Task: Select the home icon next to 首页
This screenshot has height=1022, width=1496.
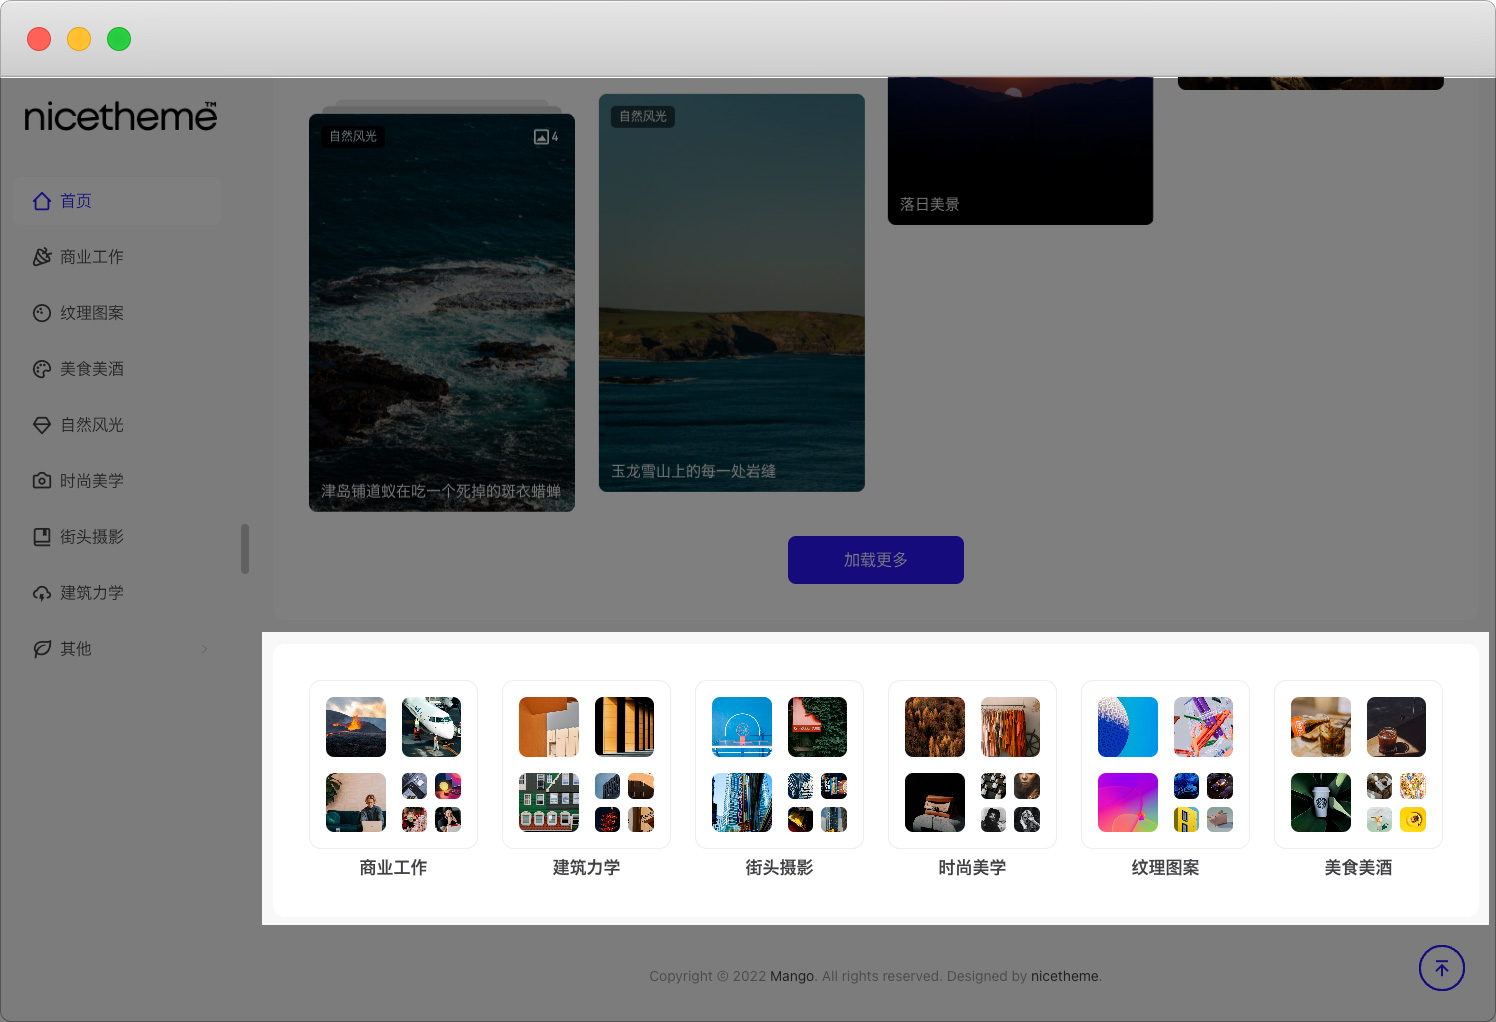Action: point(42,201)
